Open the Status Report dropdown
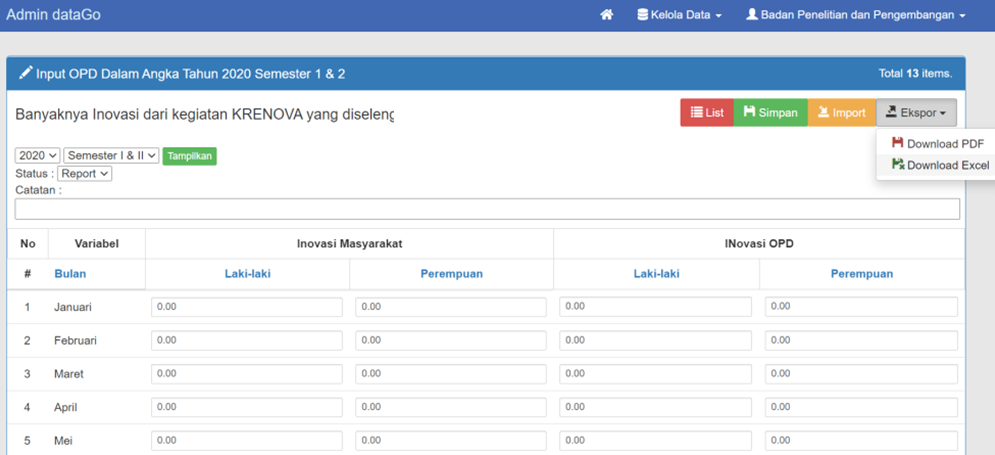 84,174
